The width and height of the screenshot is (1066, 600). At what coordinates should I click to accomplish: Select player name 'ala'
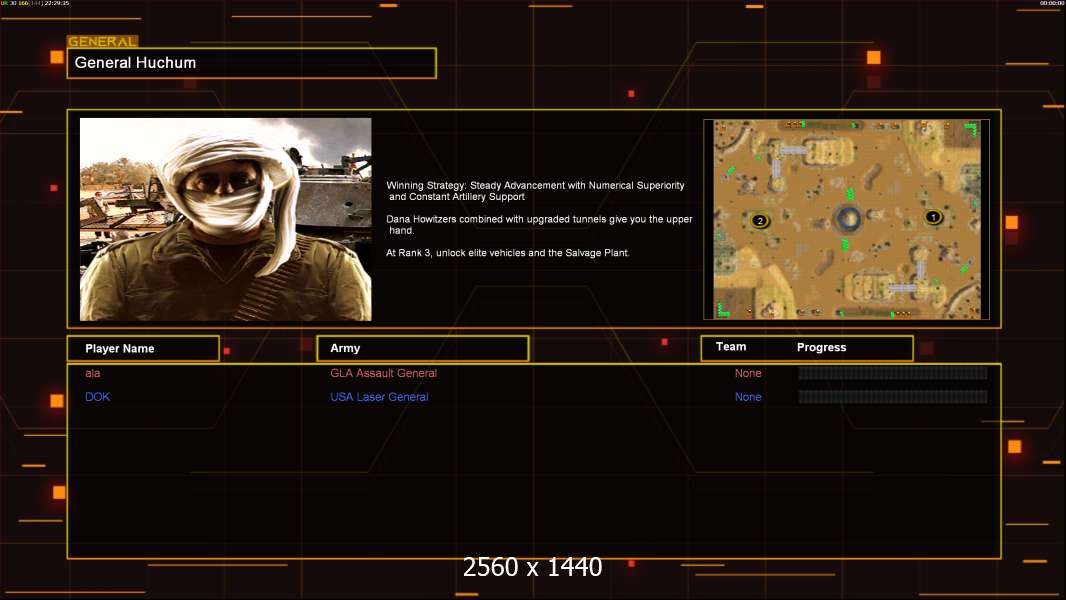92,373
